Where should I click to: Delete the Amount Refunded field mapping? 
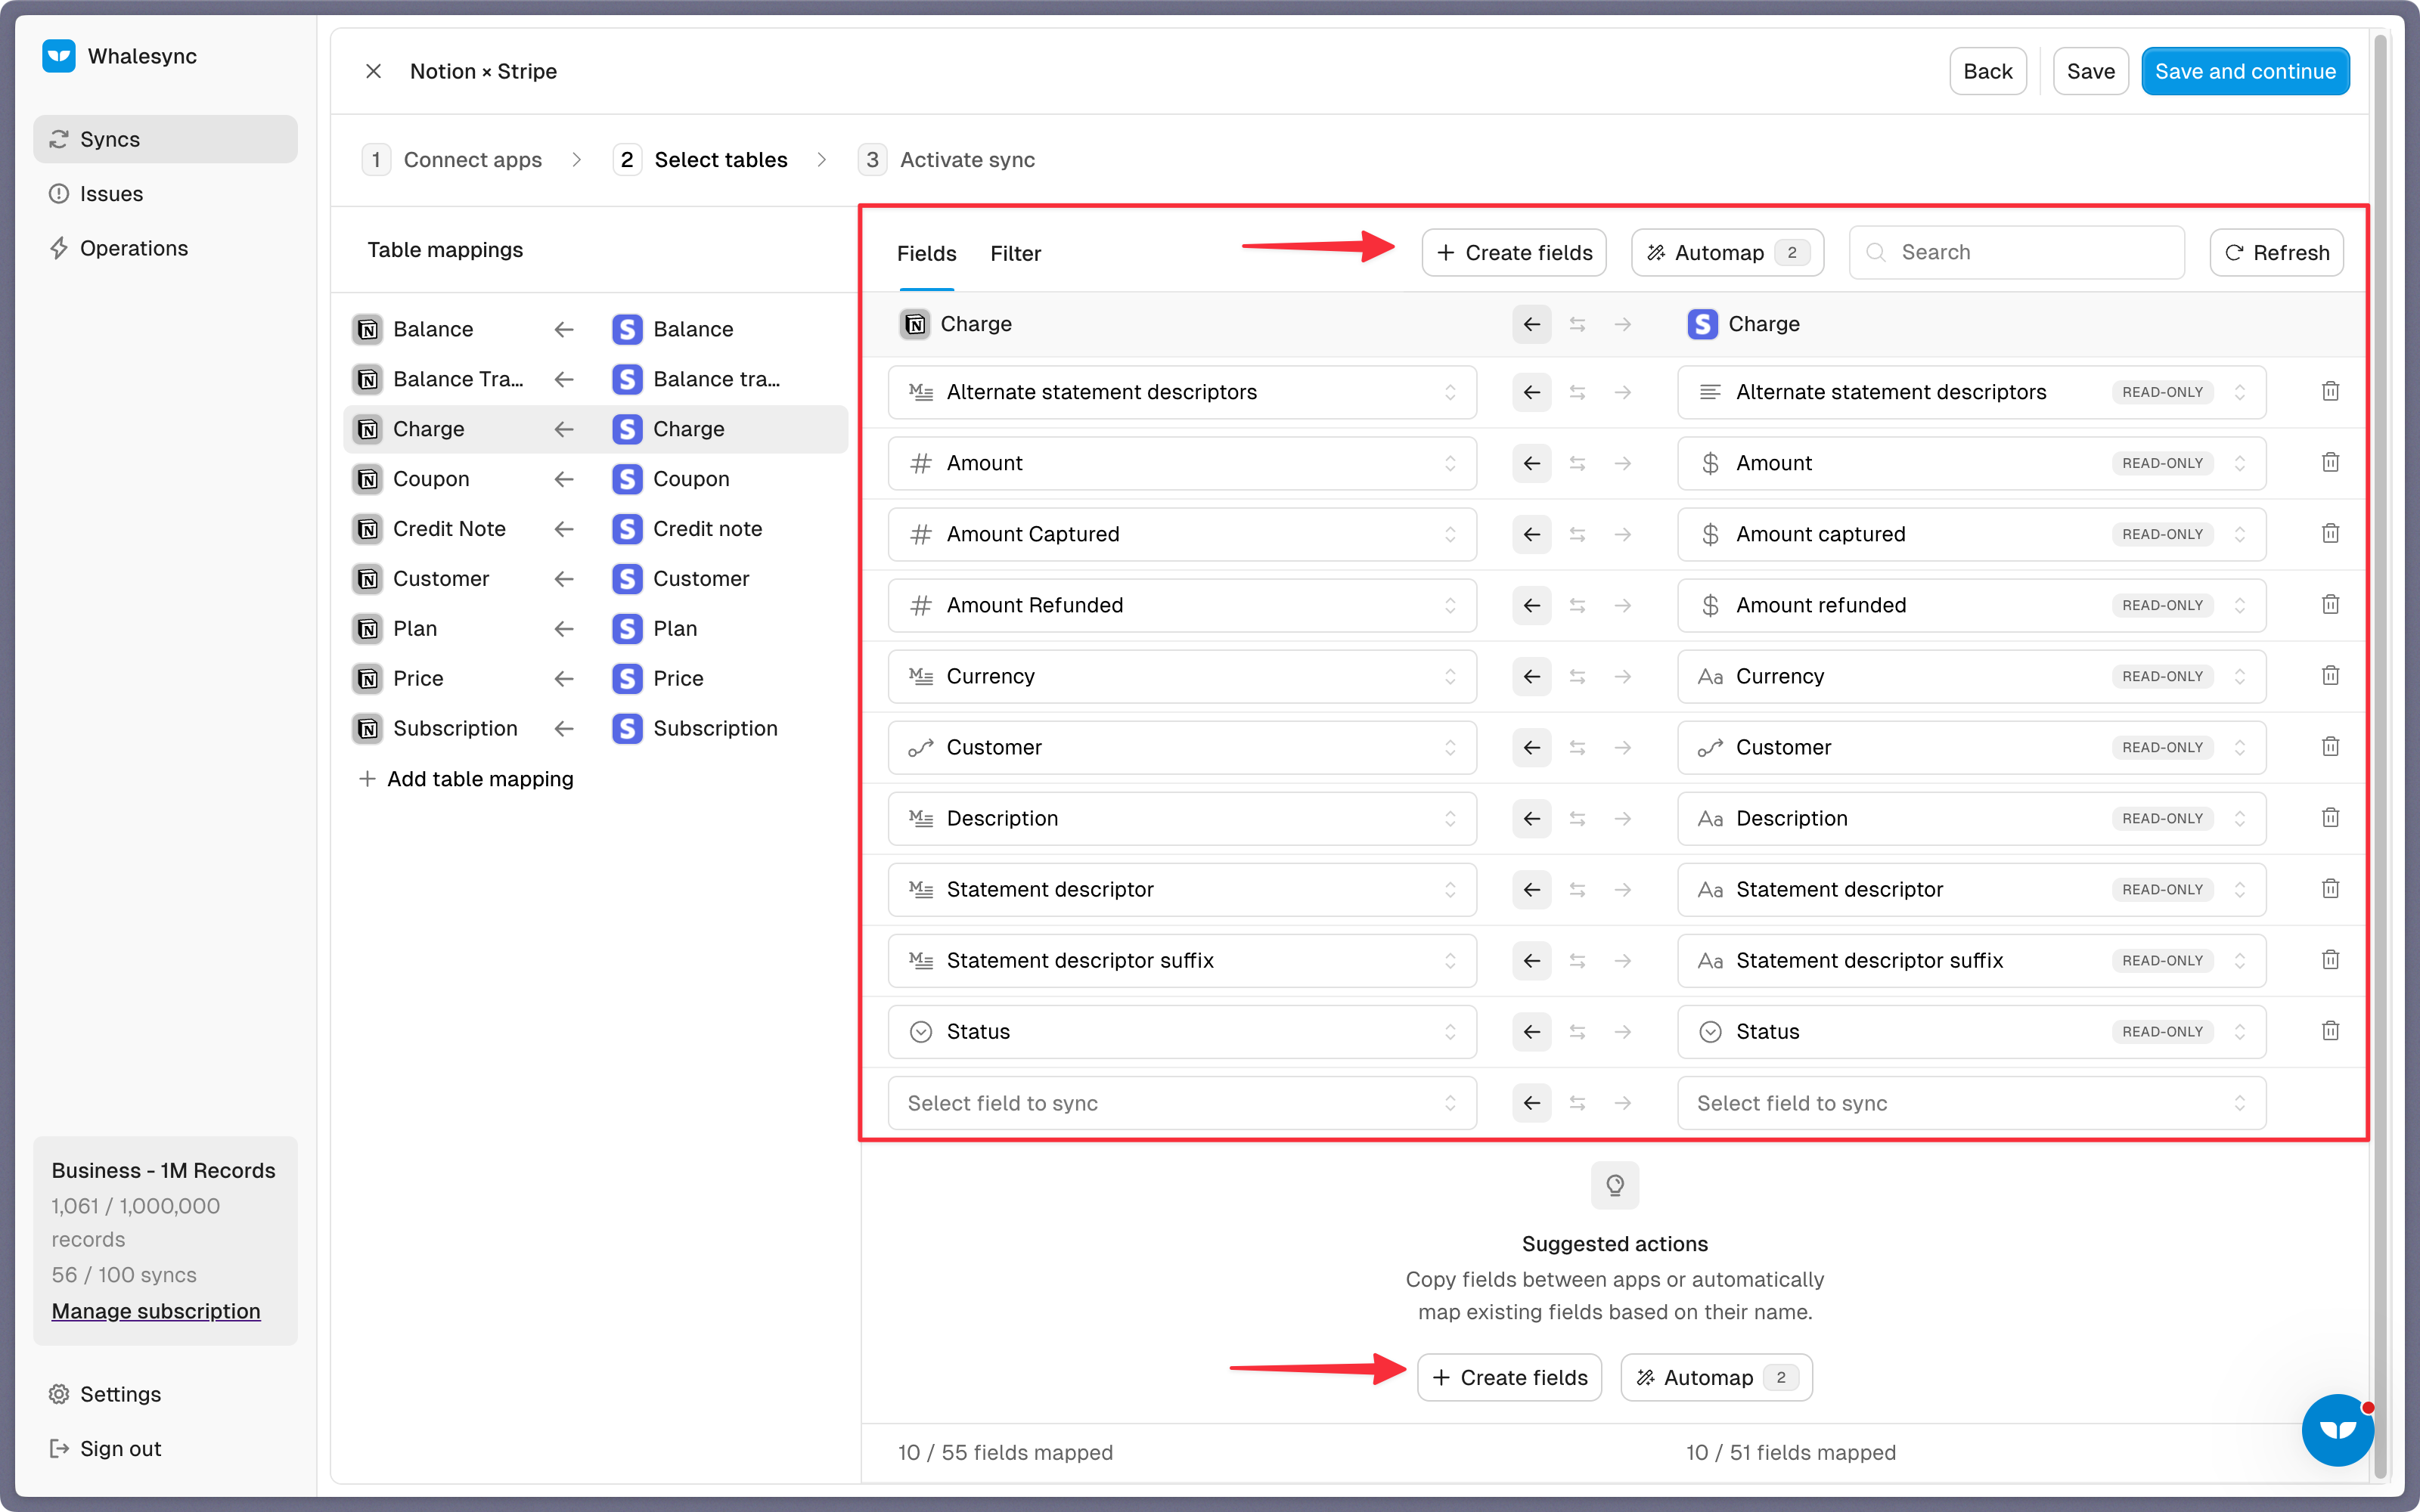click(2330, 605)
